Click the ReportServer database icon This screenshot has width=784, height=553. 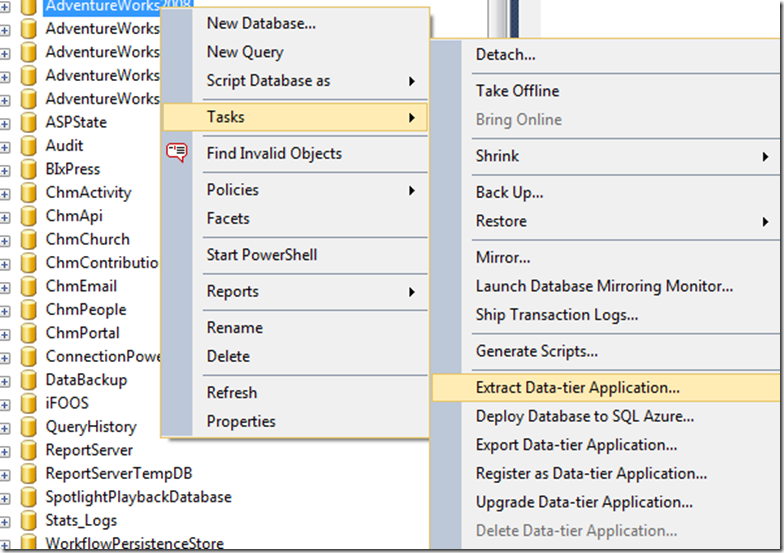[30, 451]
